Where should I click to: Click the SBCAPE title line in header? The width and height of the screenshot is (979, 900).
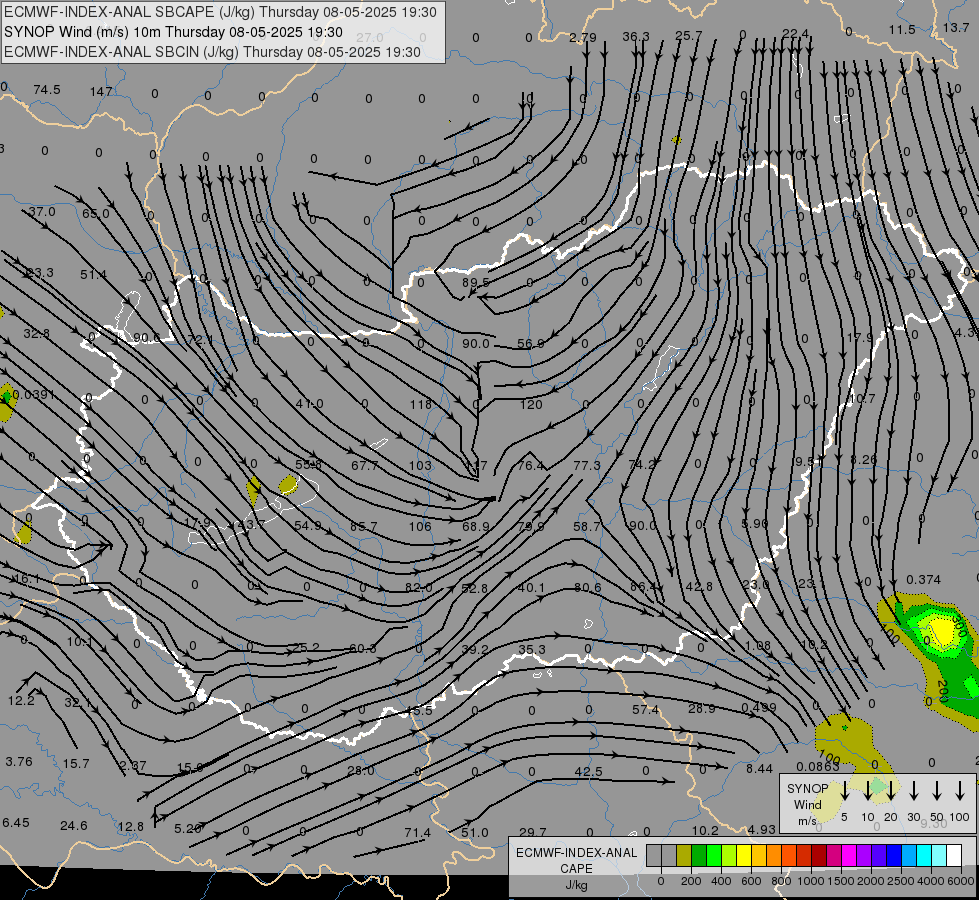pyautogui.click(x=220, y=12)
